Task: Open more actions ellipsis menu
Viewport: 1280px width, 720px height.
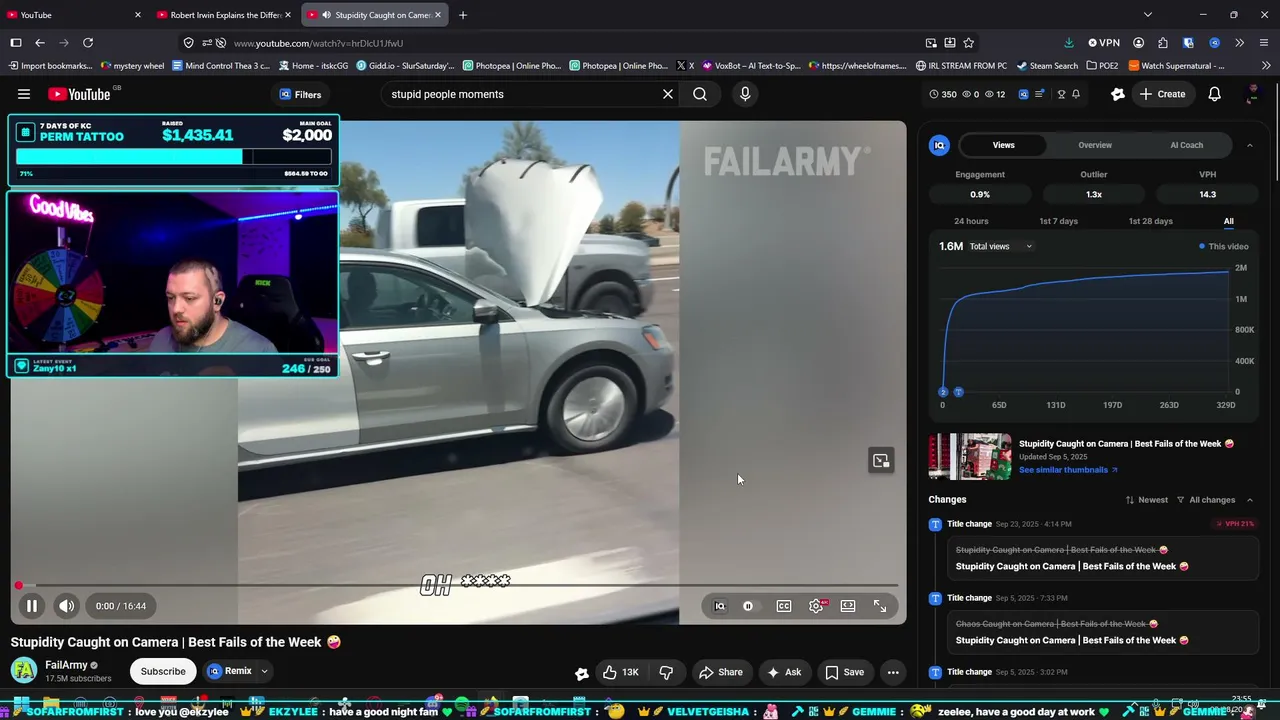Action: [893, 672]
